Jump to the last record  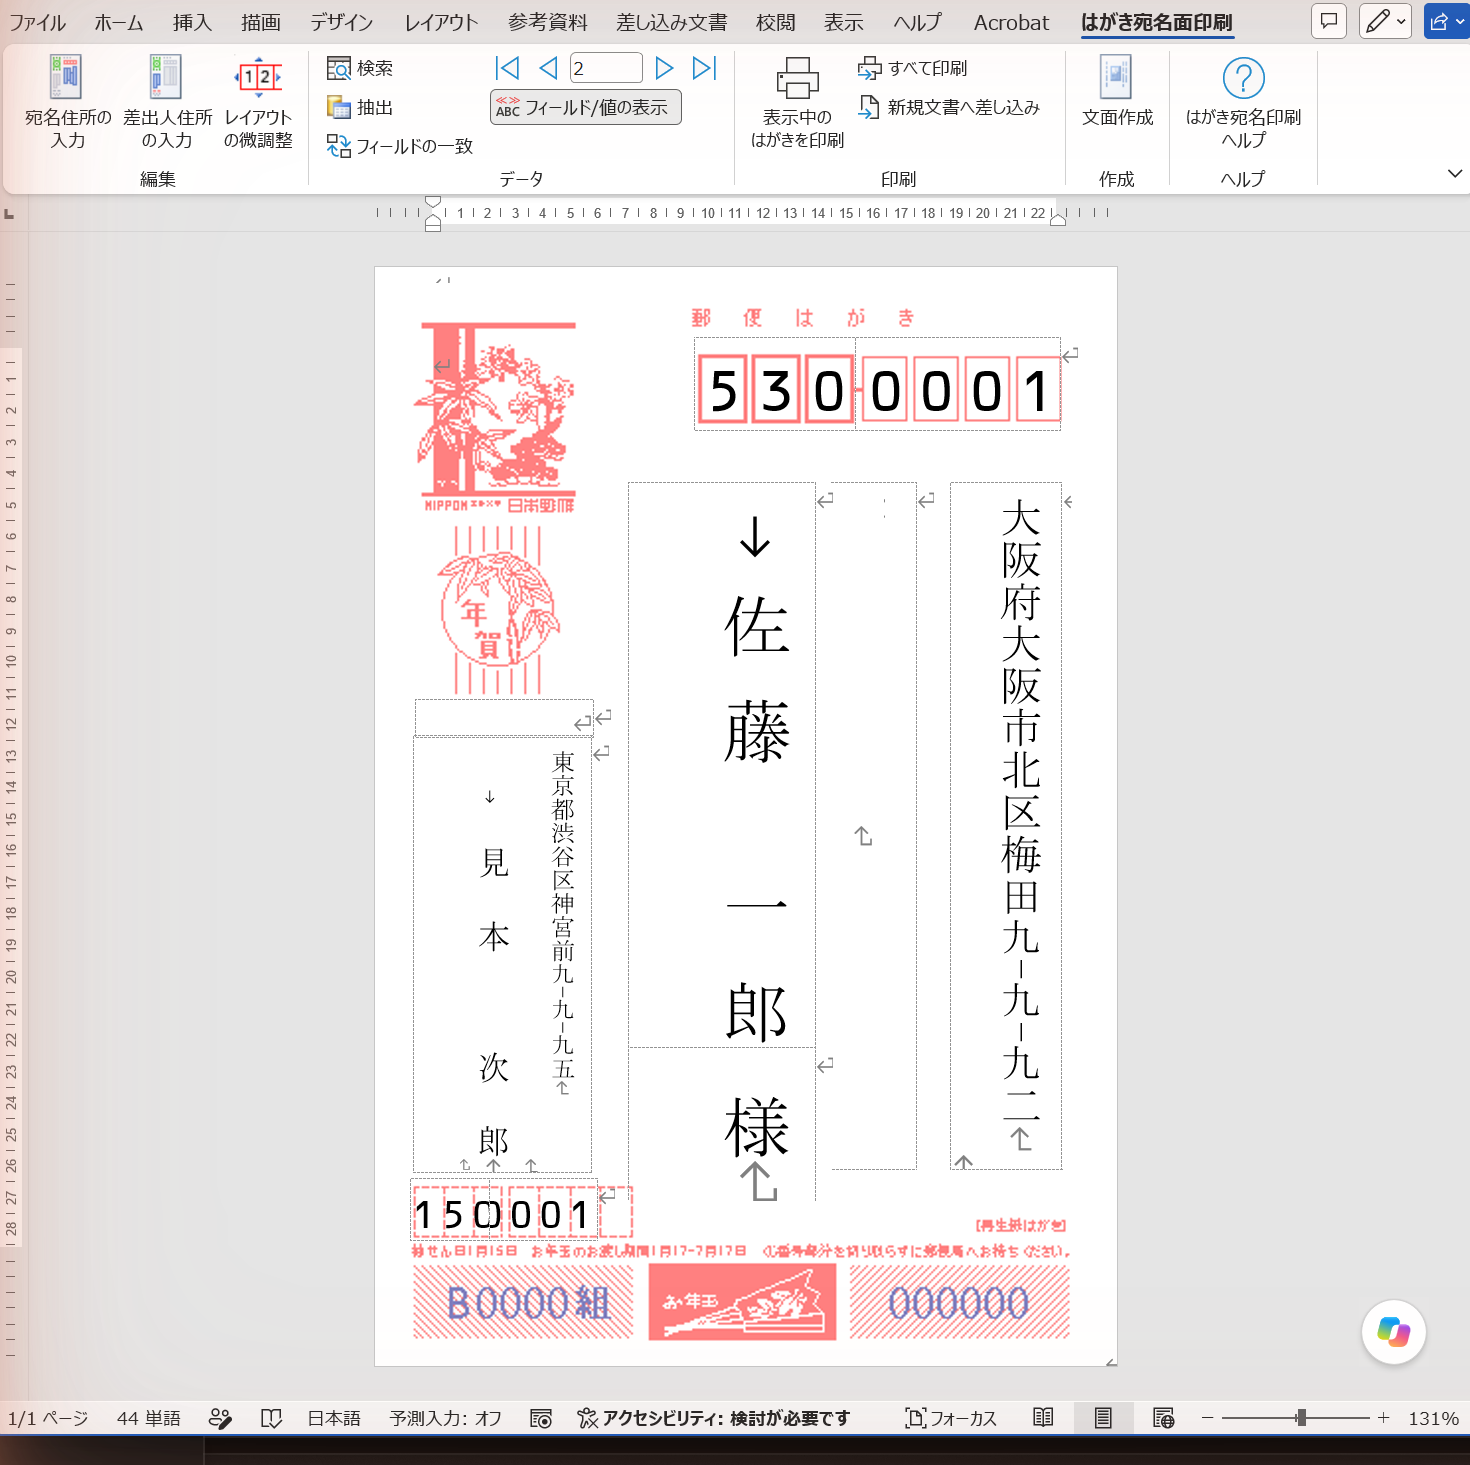click(x=705, y=68)
